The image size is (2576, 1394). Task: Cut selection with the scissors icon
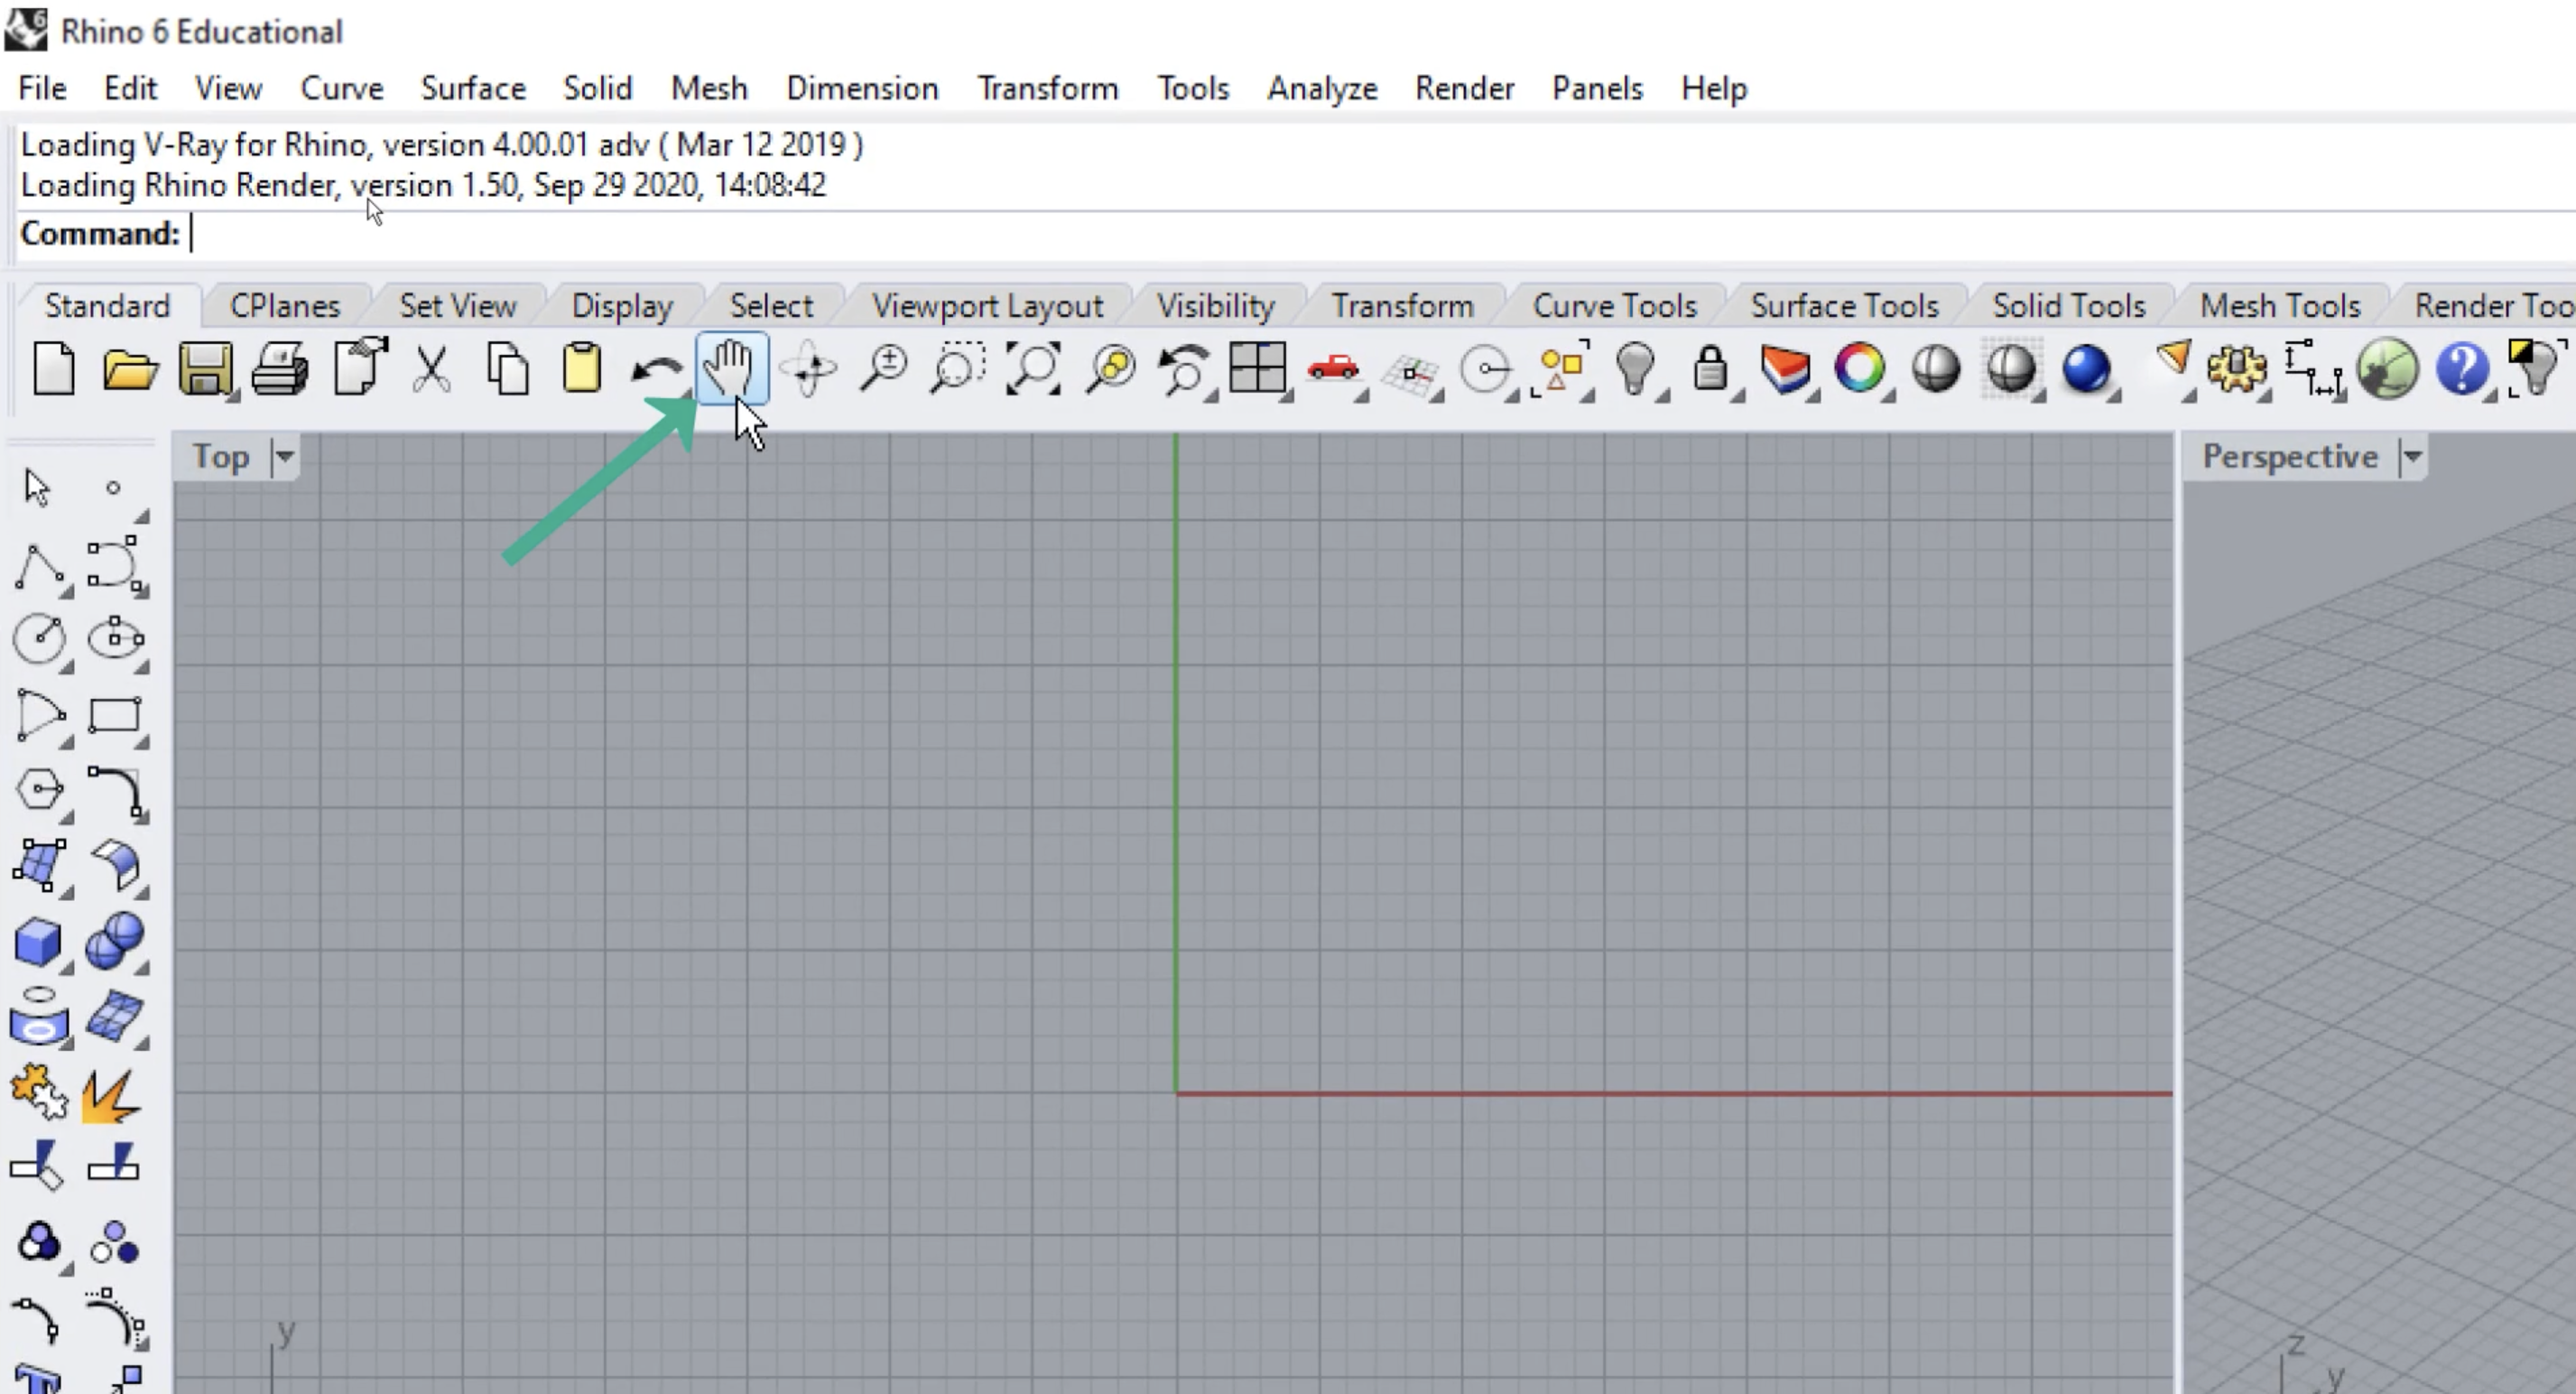(x=431, y=369)
